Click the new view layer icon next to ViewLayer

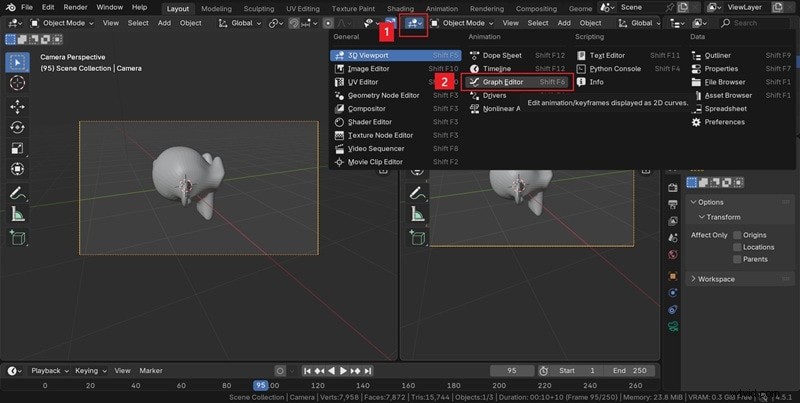[x=777, y=8]
